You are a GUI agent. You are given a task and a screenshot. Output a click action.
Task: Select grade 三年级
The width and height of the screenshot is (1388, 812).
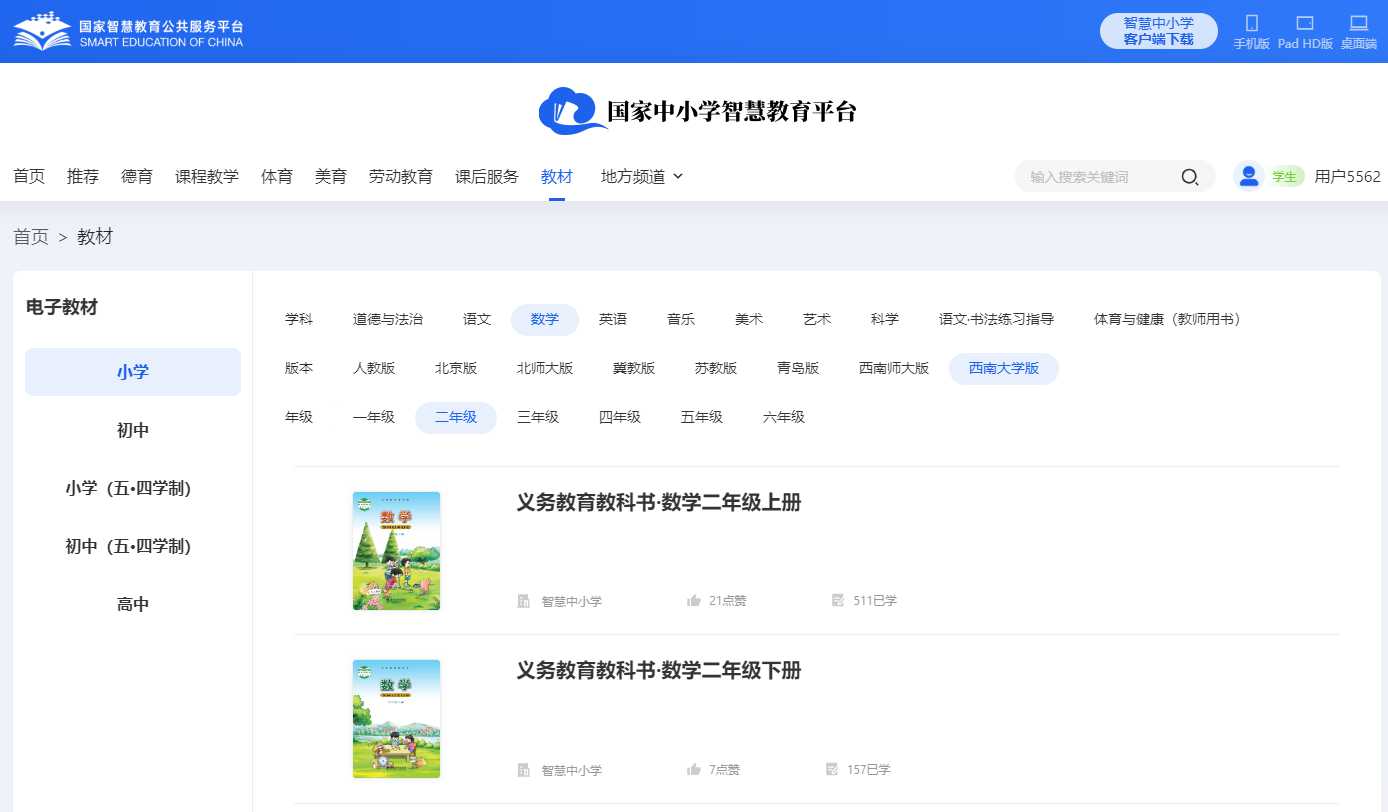[538, 418]
